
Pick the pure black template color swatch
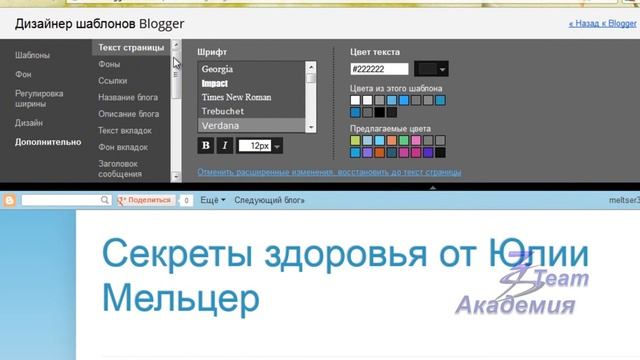(380, 112)
